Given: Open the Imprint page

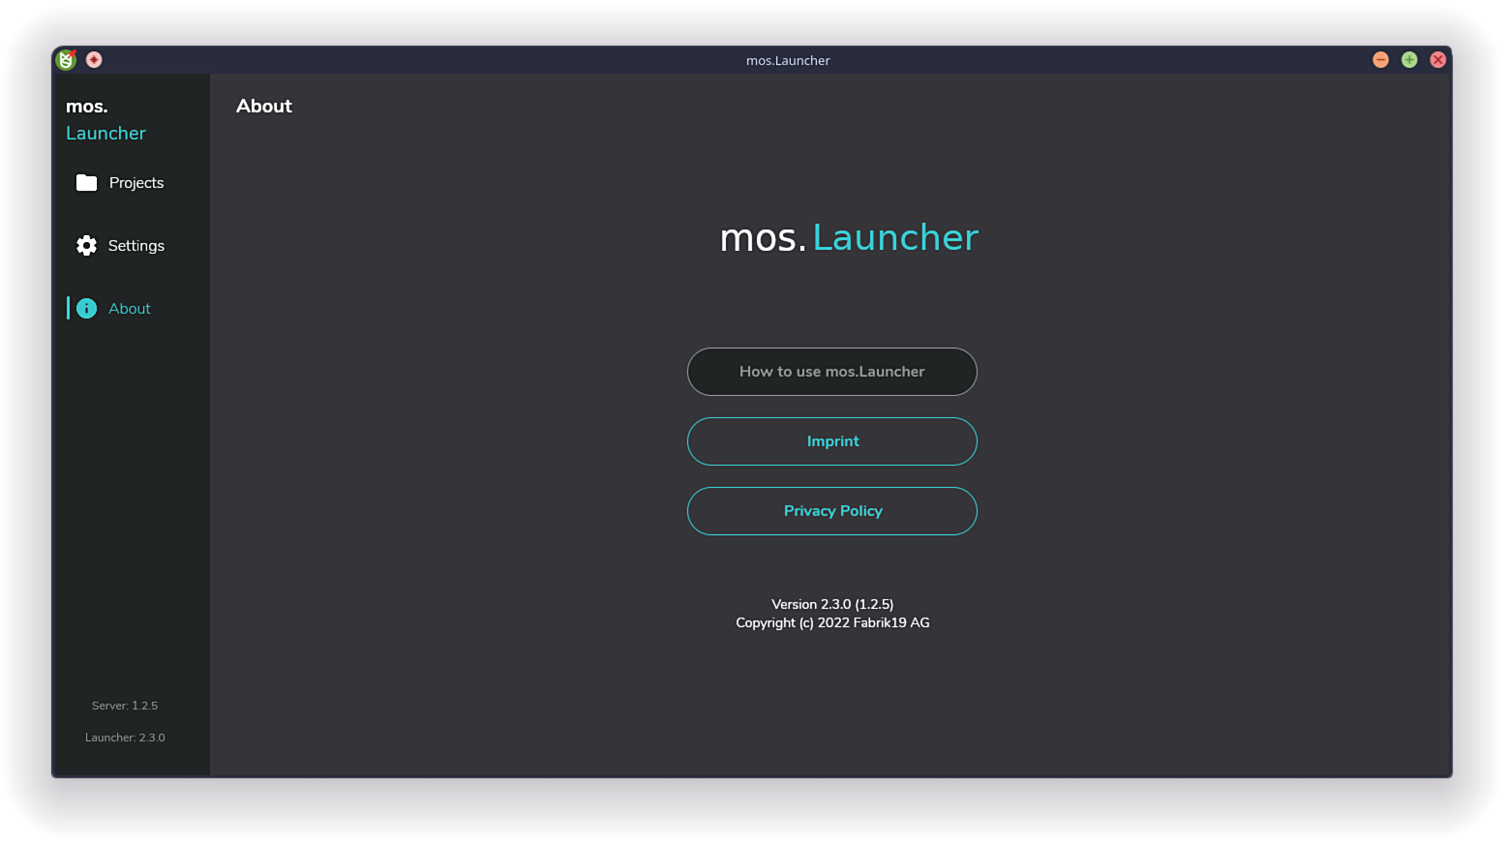Looking at the screenshot, I should [x=832, y=441].
